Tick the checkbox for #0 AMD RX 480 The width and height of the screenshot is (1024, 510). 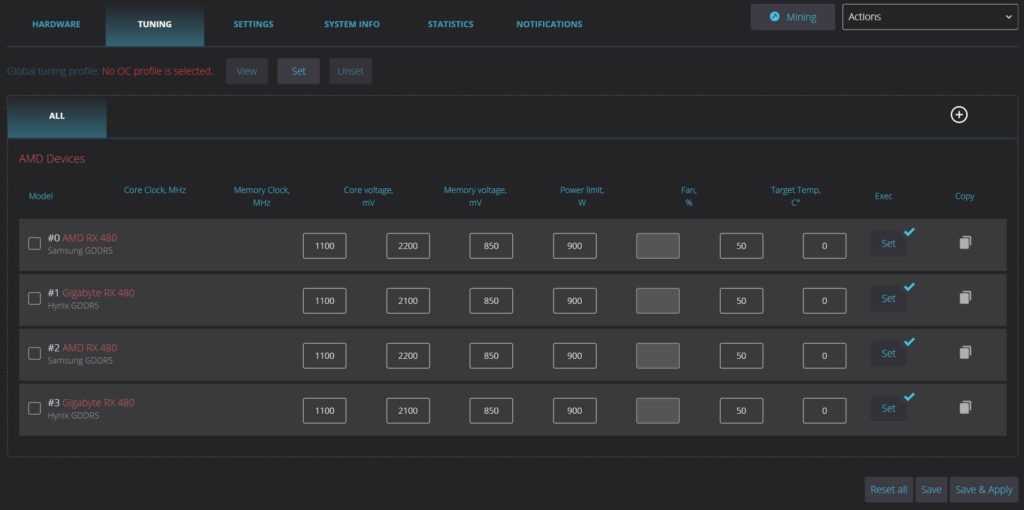(34, 243)
